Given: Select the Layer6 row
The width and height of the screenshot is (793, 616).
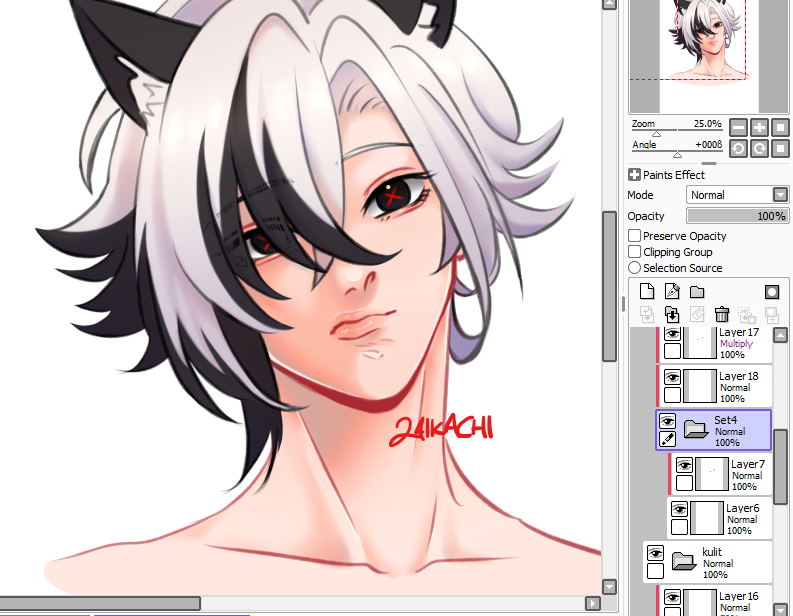Looking at the screenshot, I should click(x=718, y=517).
